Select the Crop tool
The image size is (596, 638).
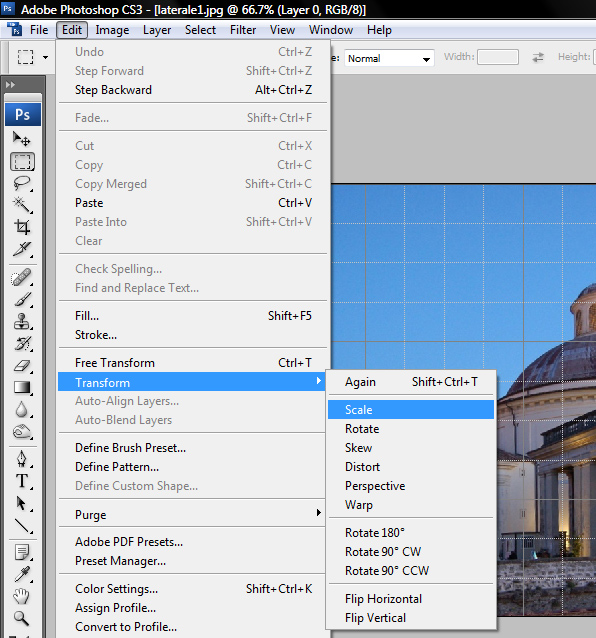(x=22, y=227)
